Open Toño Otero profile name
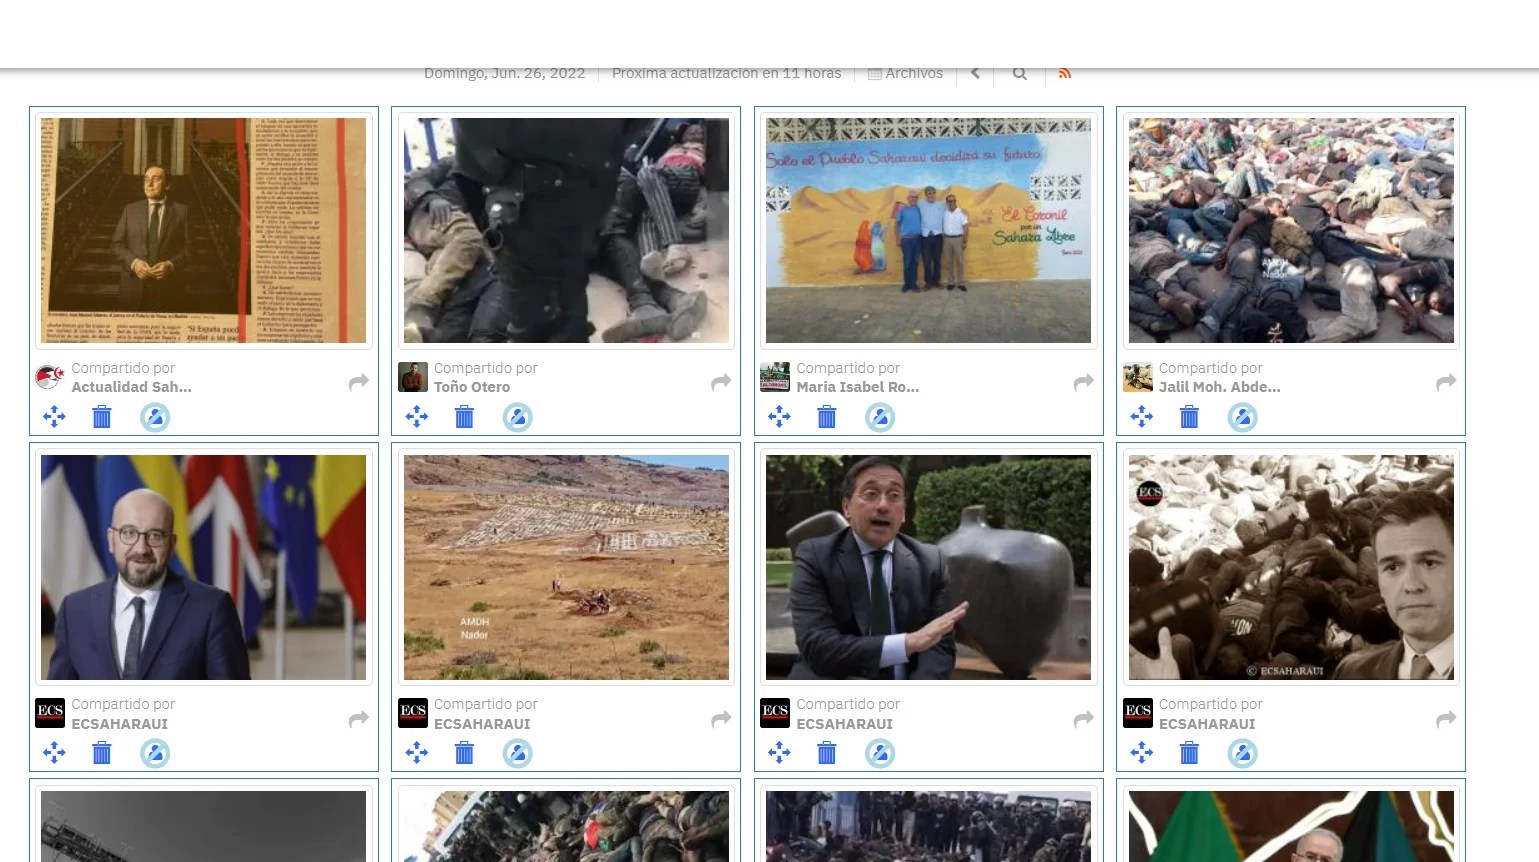 tap(472, 387)
